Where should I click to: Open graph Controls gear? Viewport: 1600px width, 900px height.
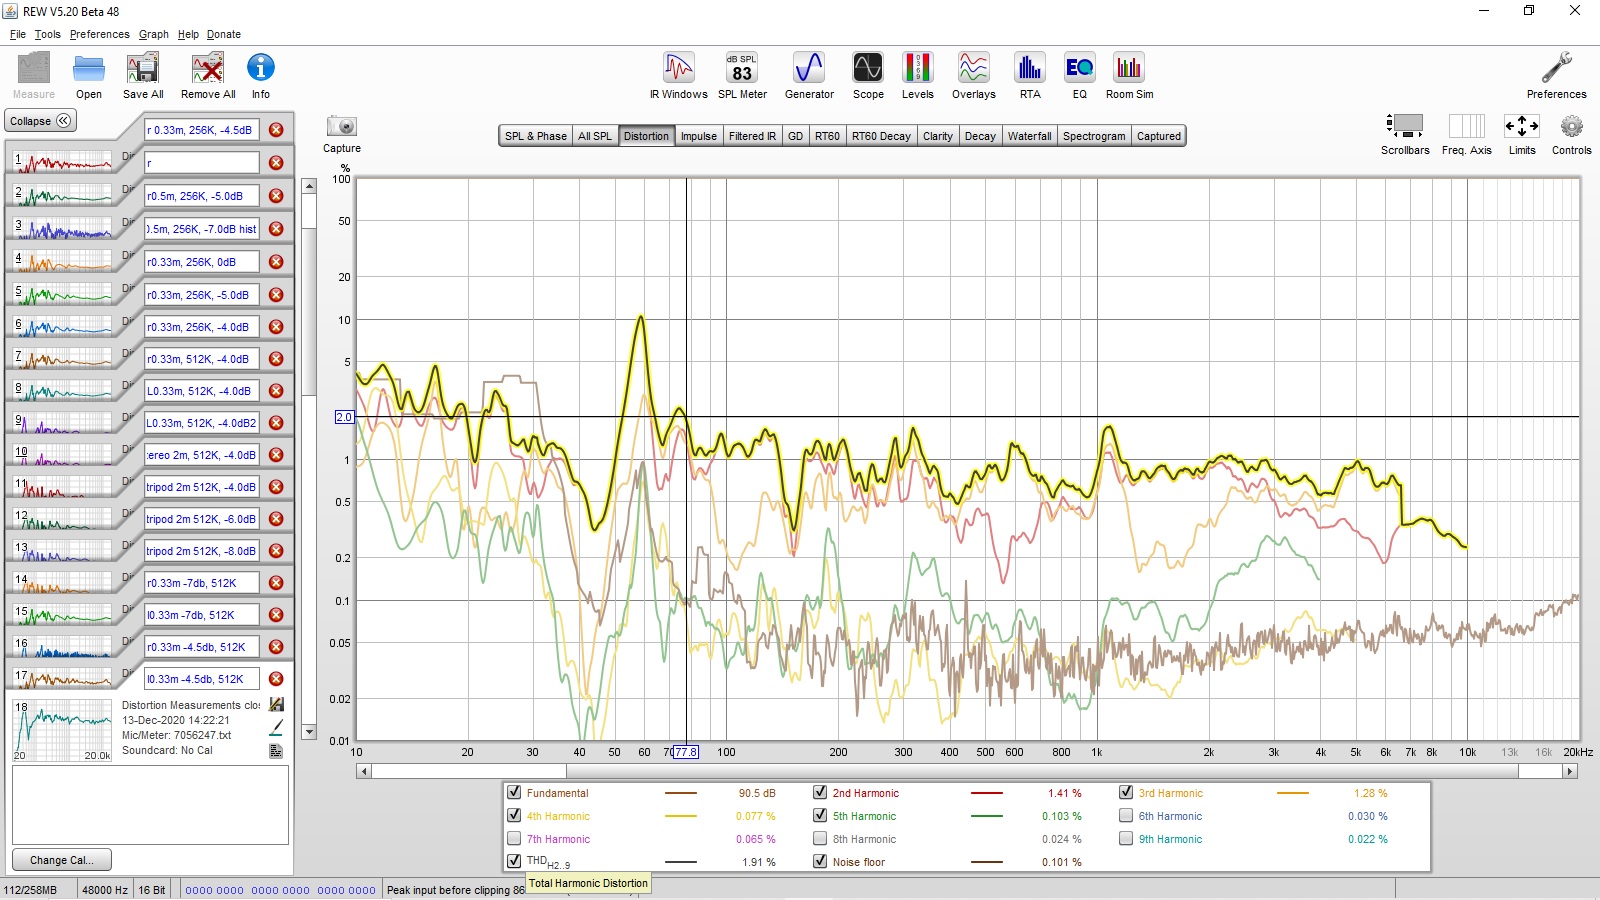pyautogui.click(x=1572, y=126)
